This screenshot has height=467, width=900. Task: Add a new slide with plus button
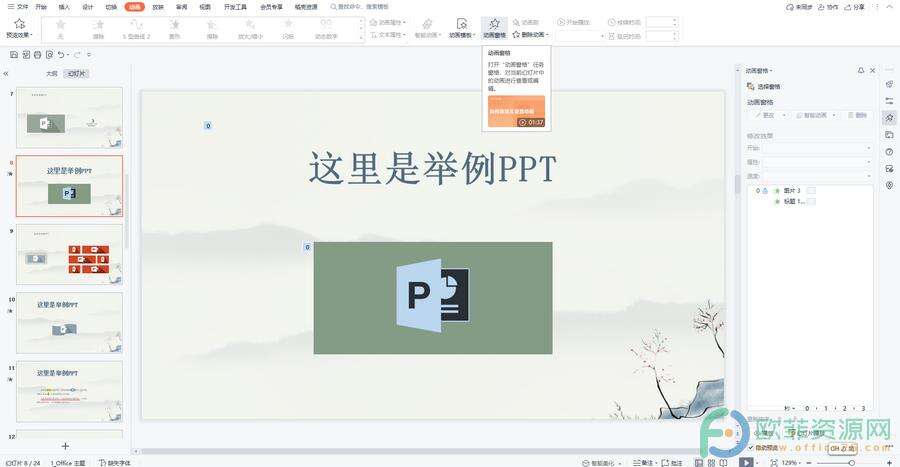coord(65,446)
